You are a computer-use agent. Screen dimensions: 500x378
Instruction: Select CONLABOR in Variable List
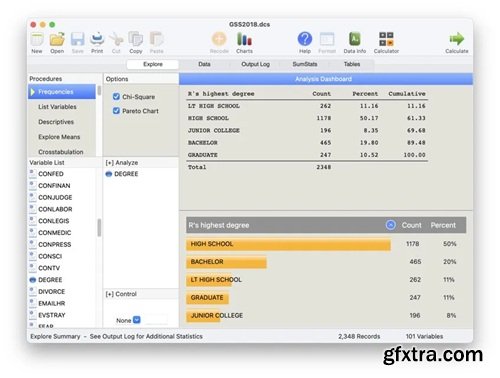point(55,209)
